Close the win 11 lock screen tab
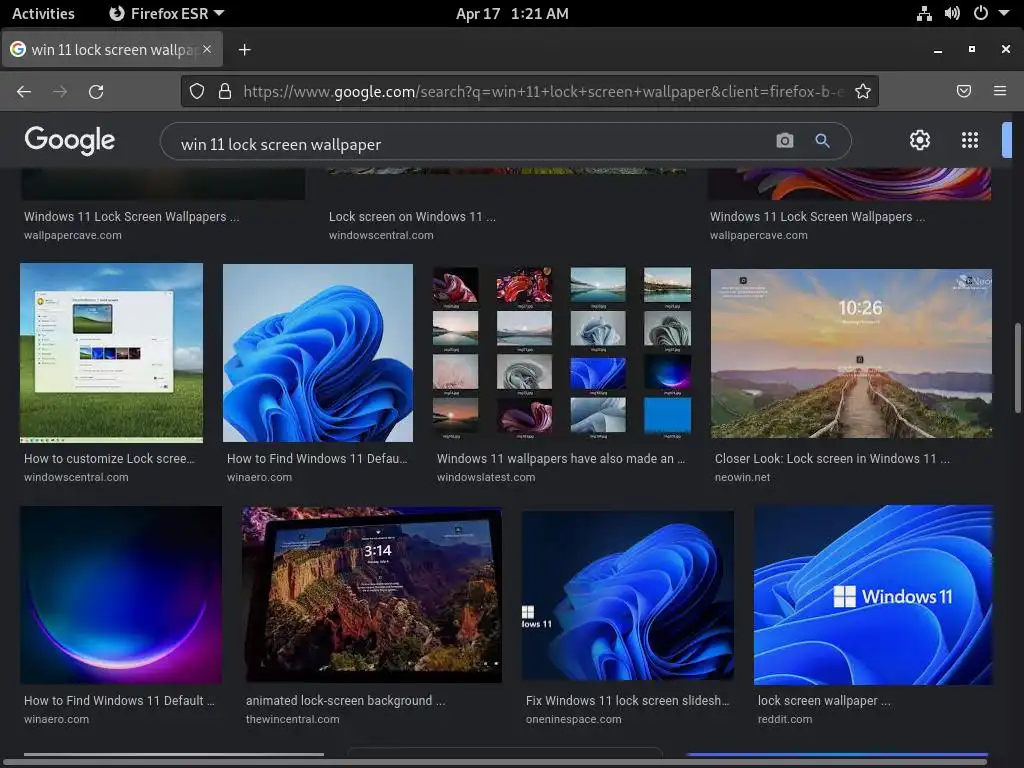 pos(207,49)
